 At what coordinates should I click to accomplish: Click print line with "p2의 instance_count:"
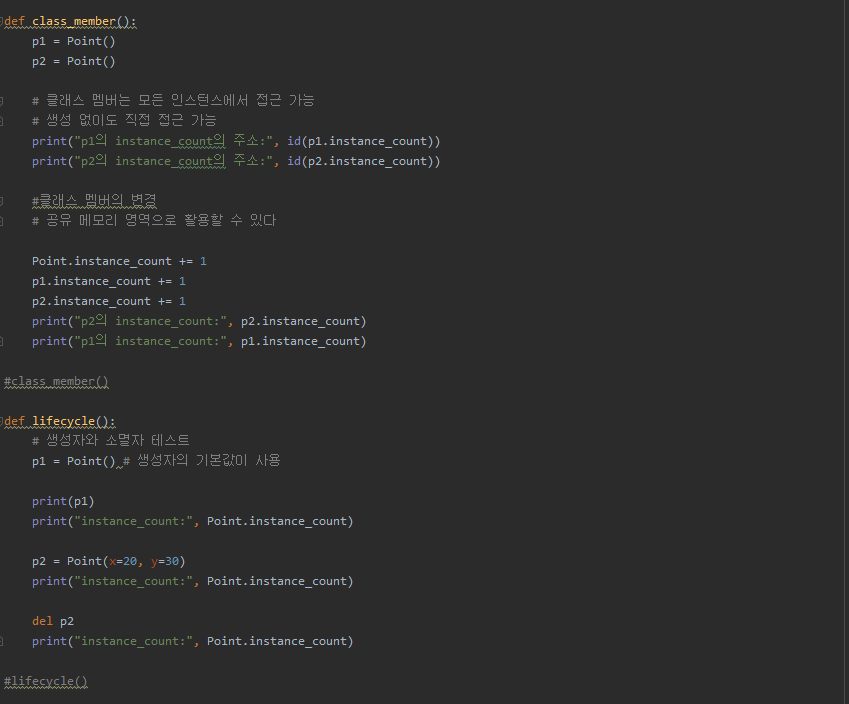tap(199, 322)
